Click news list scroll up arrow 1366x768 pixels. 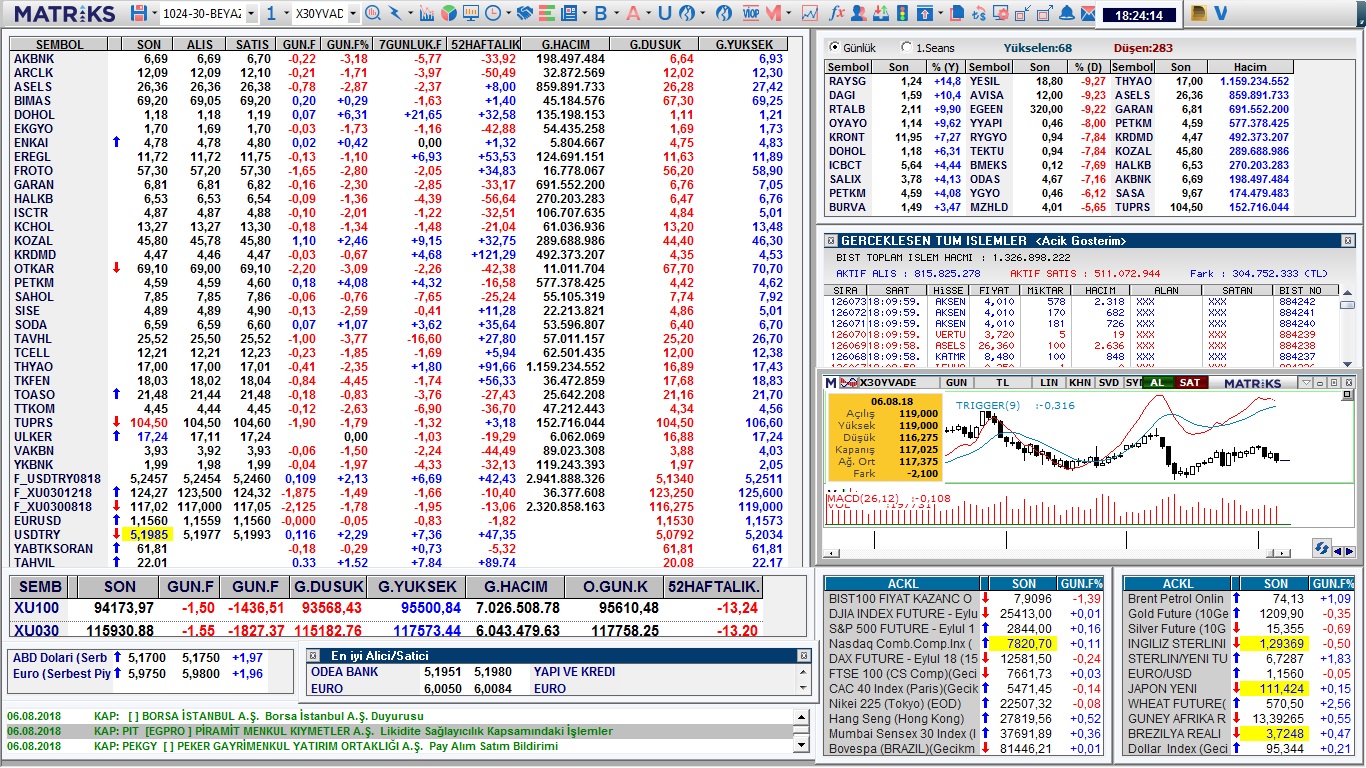800,716
